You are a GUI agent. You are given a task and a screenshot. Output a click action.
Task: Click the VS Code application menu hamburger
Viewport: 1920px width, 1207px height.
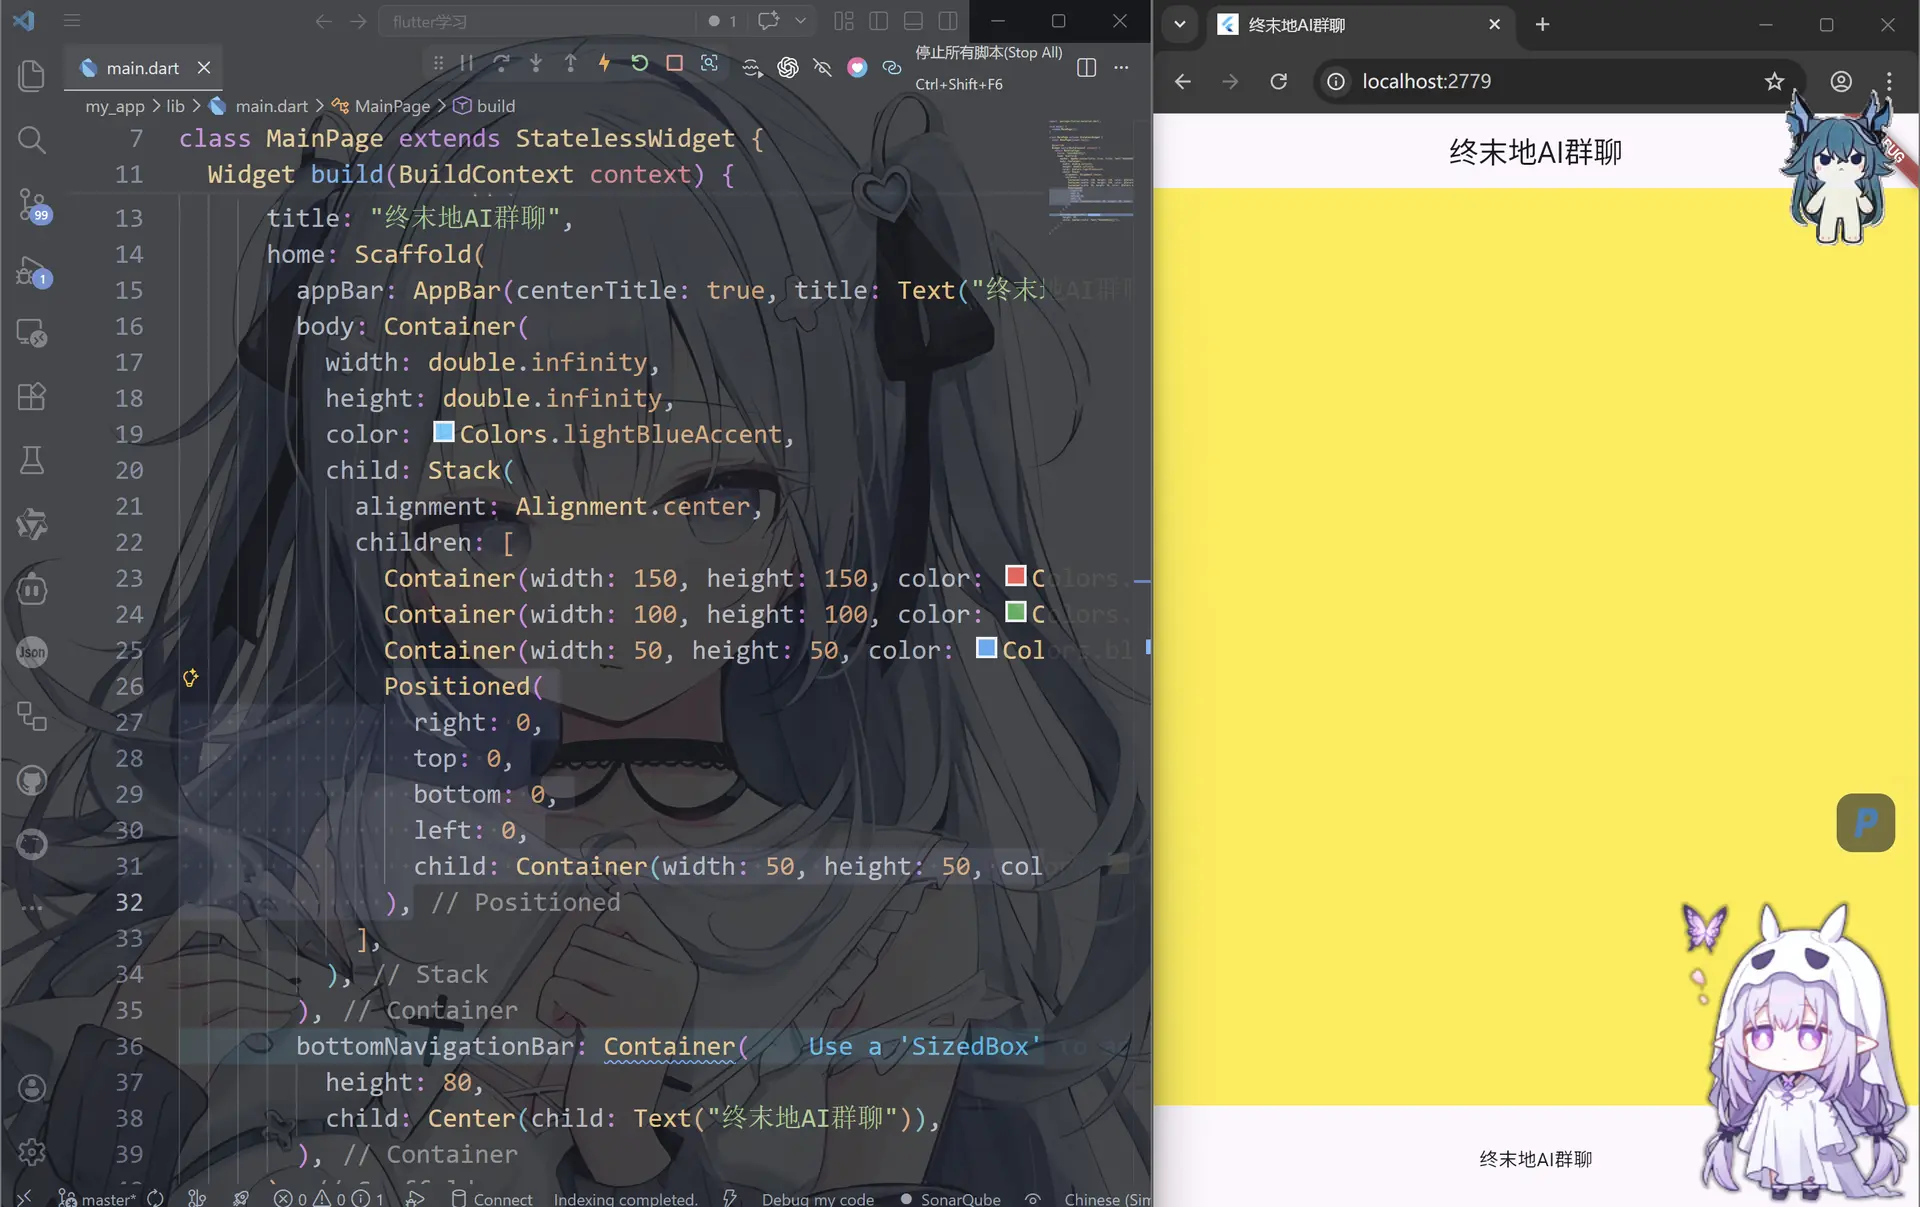72,20
